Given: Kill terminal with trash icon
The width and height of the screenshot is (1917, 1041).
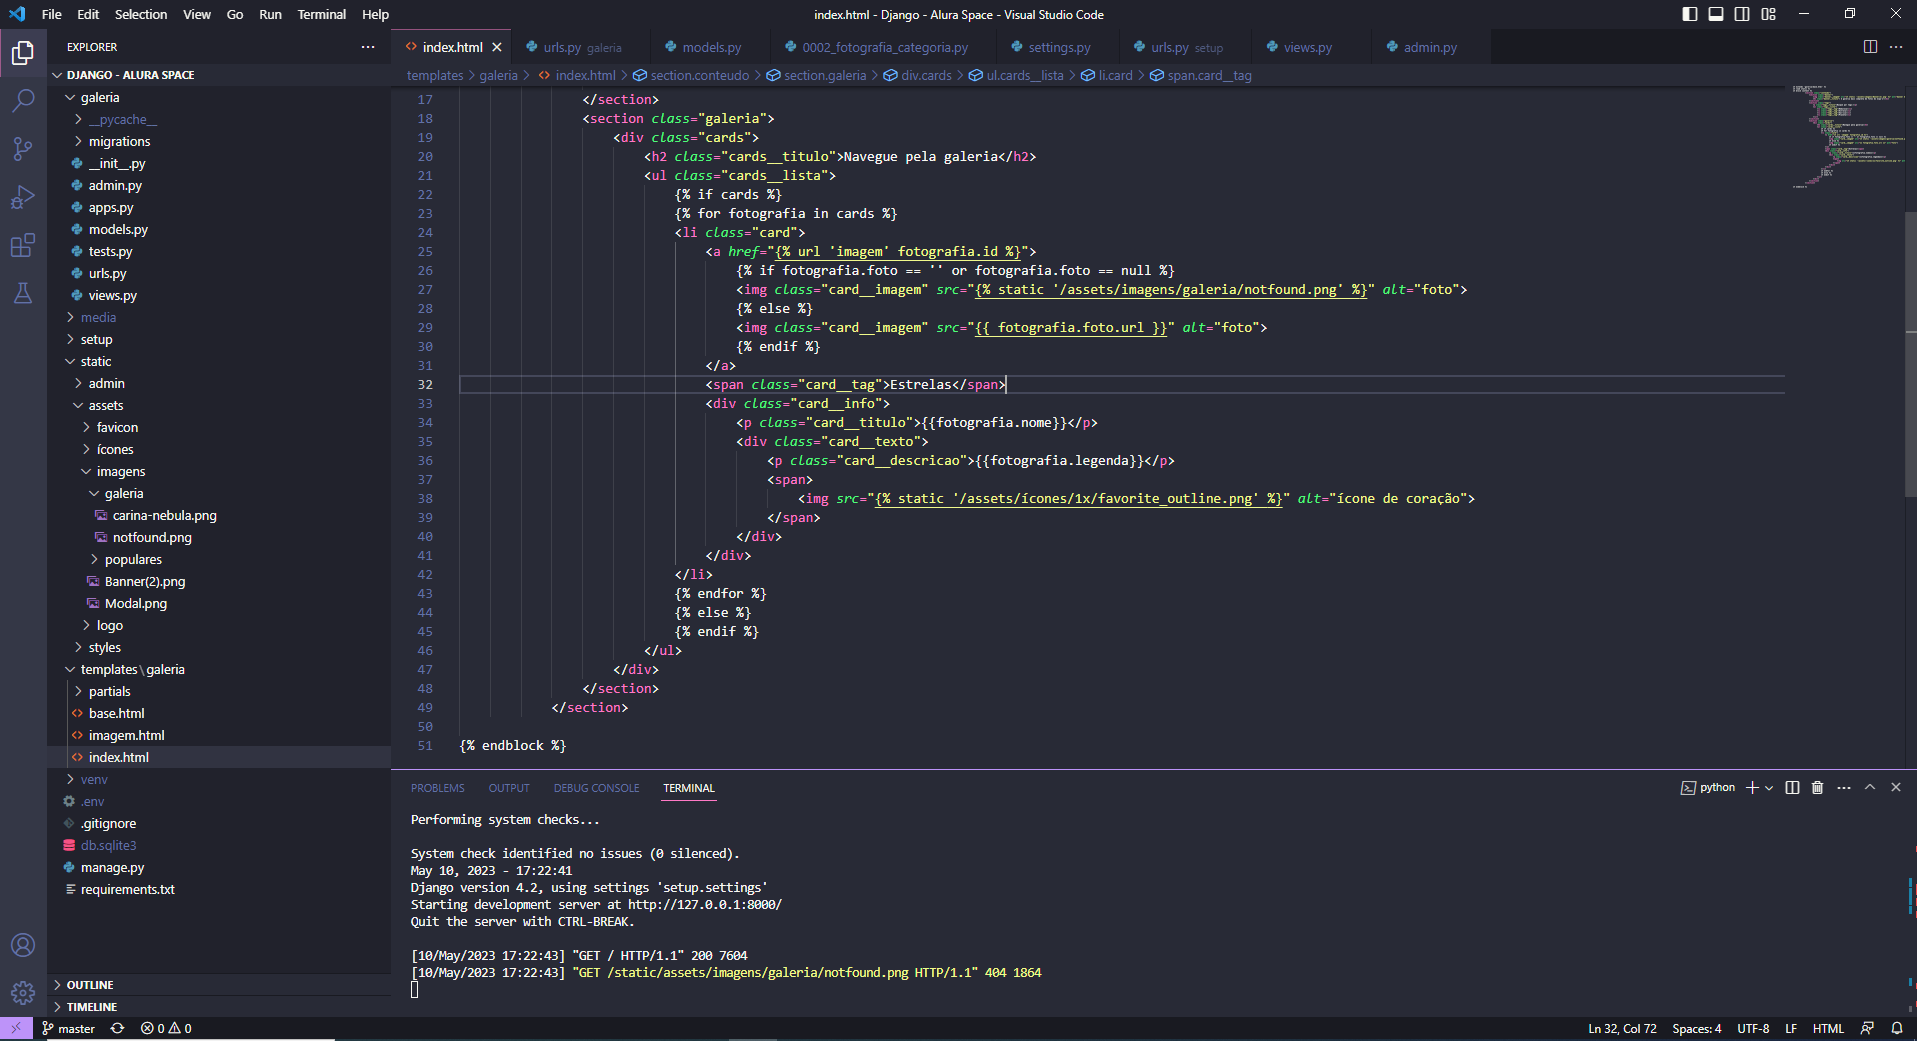Looking at the screenshot, I should [x=1818, y=788].
